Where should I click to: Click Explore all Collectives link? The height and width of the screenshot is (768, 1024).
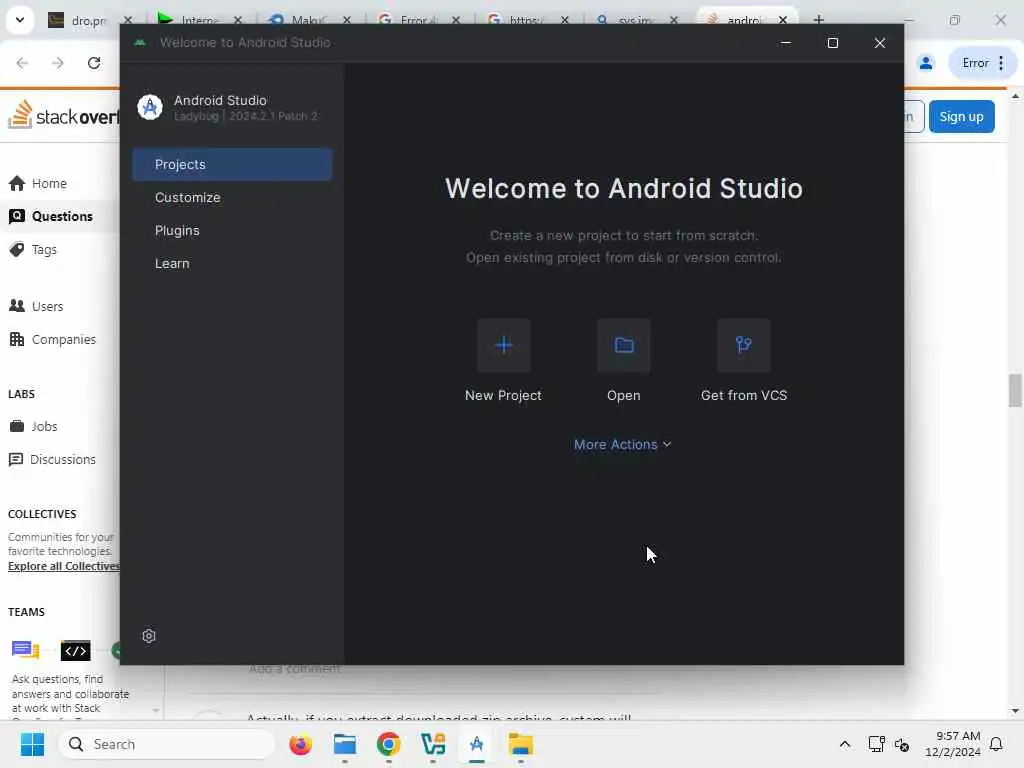[63, 566]
